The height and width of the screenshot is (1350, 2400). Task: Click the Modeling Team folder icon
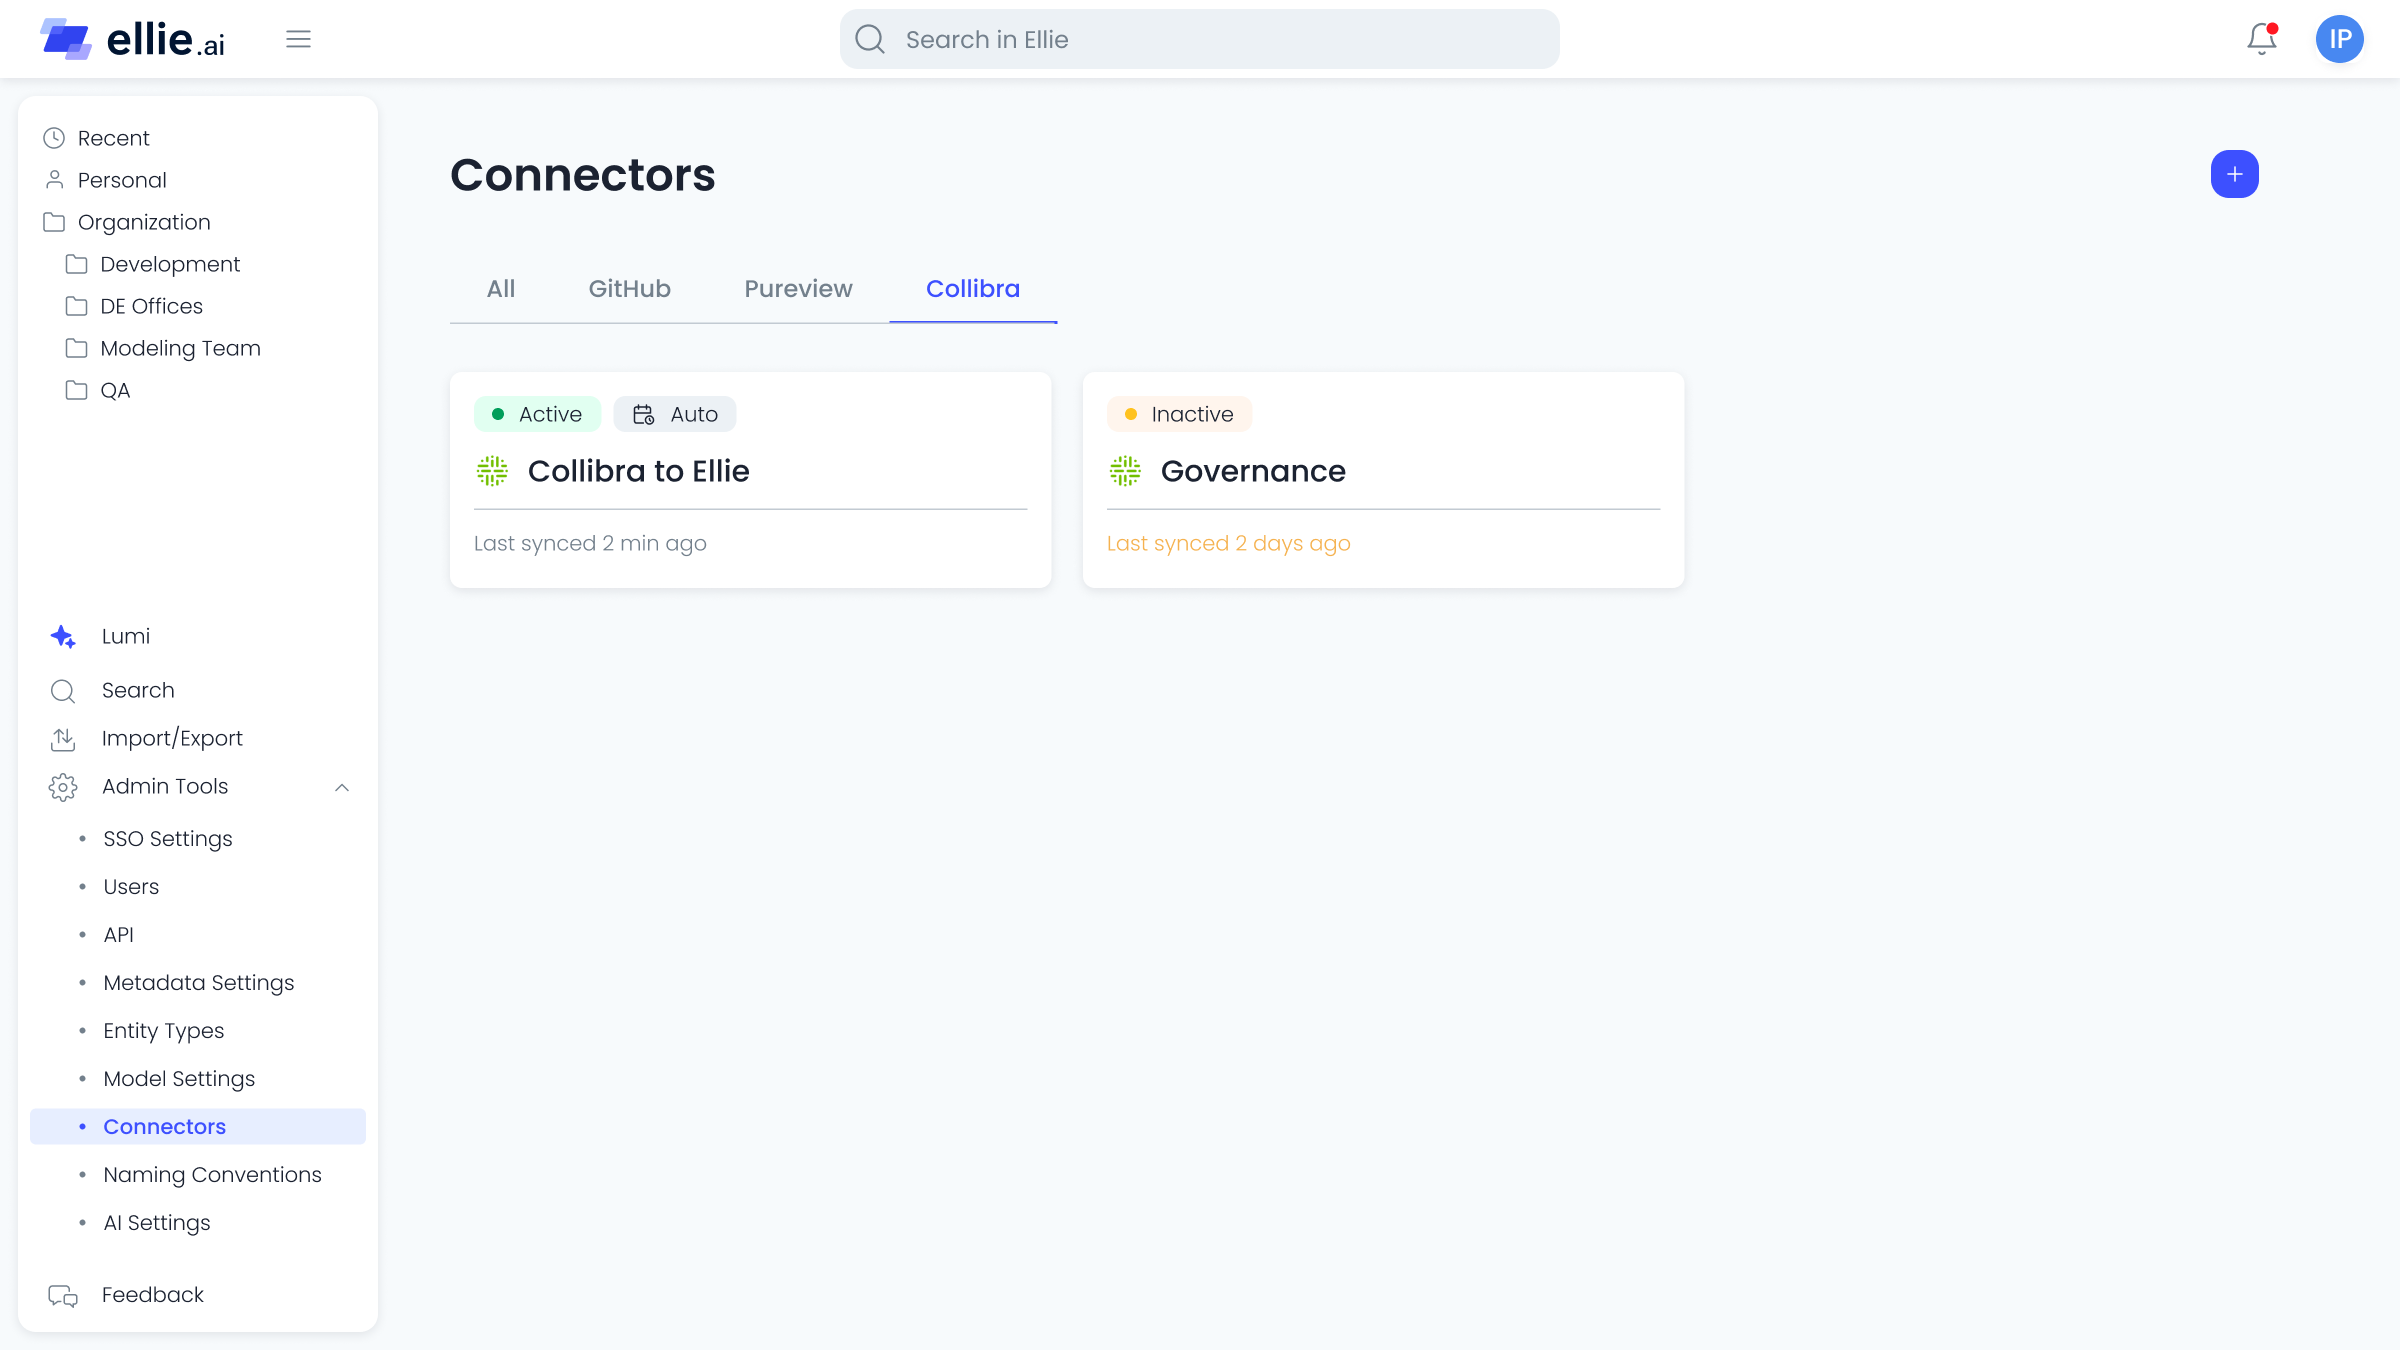click(x=76, y=348)
